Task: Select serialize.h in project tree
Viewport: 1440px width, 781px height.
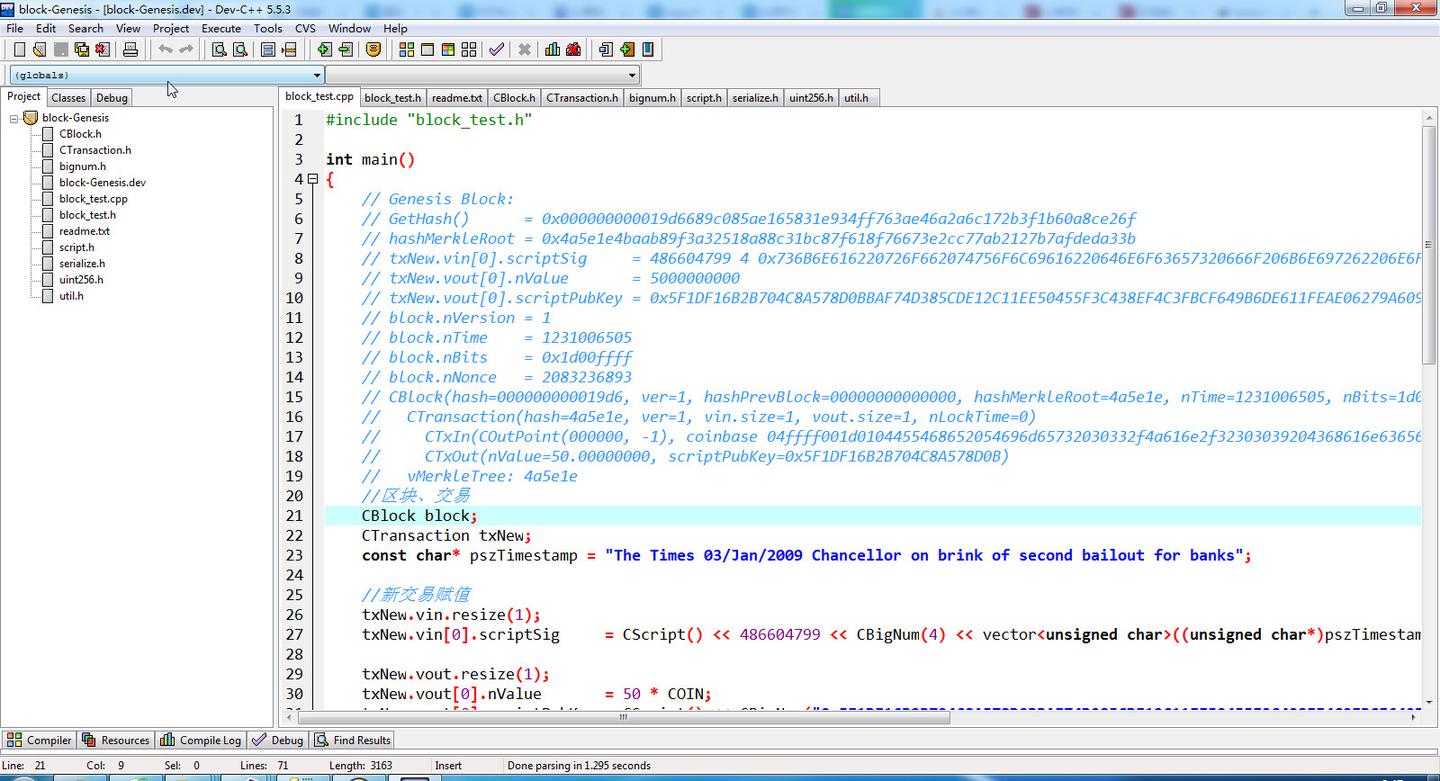Action: tap(82, 264)
